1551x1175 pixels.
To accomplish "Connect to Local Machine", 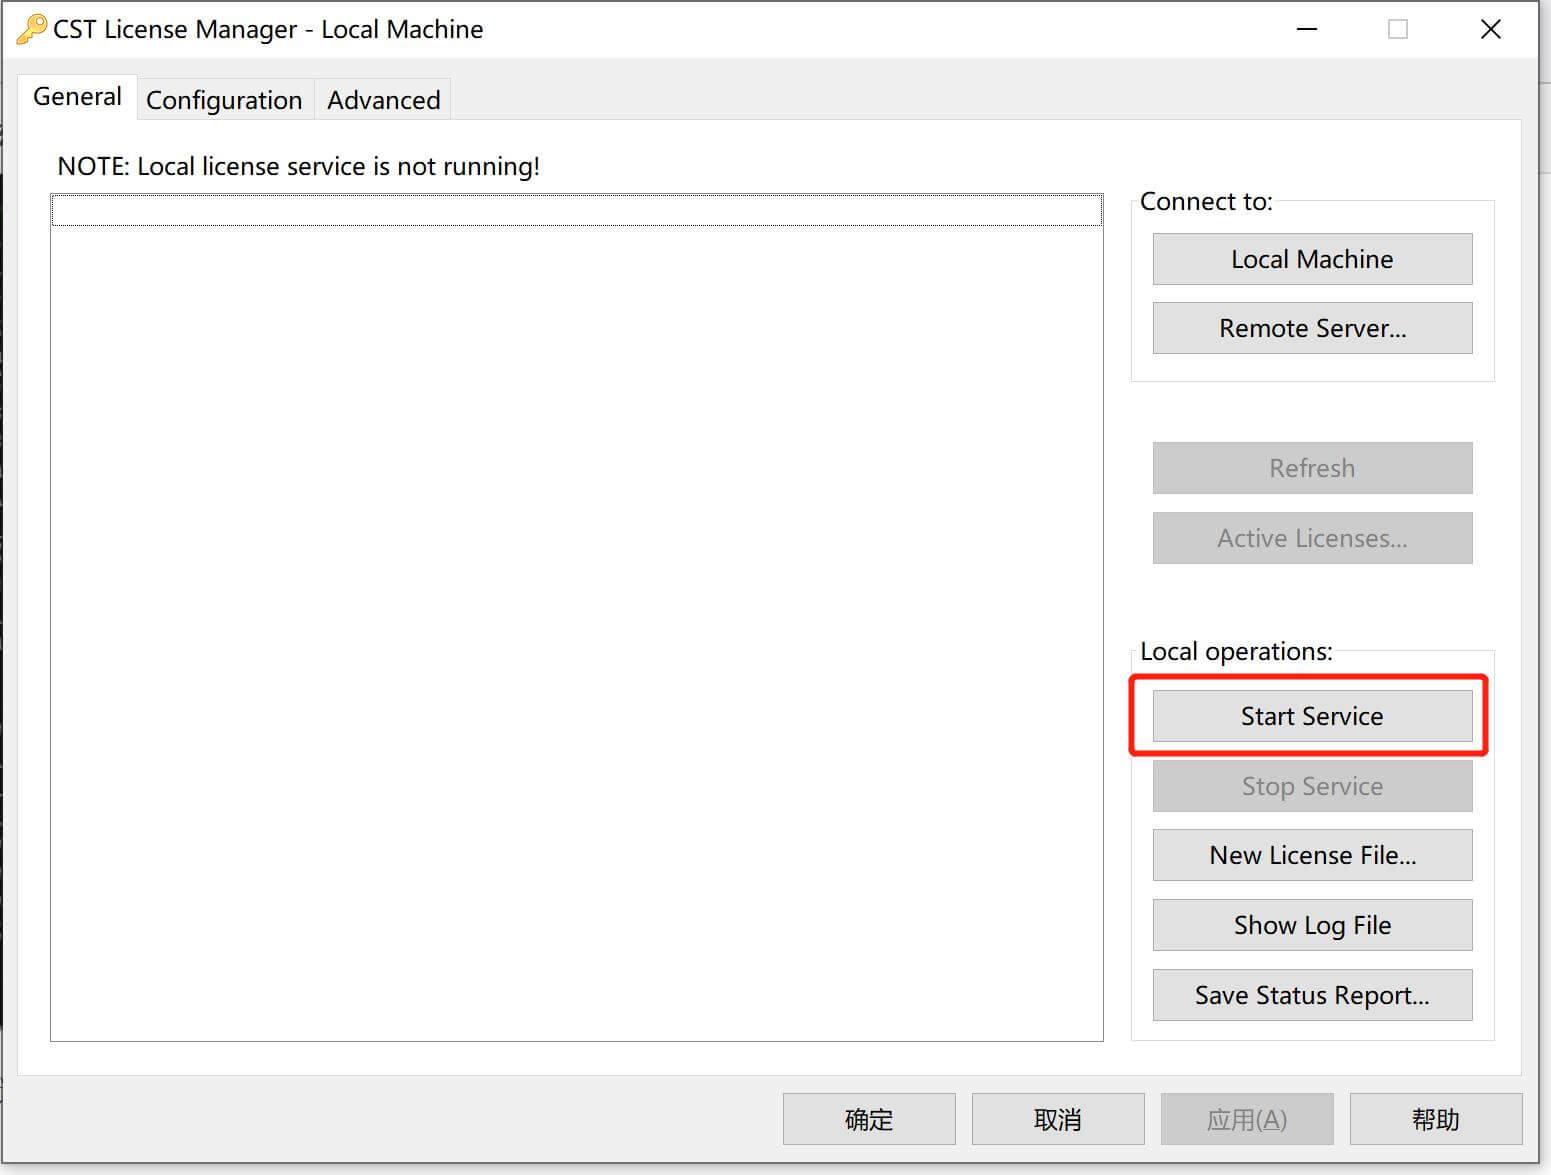I will coord(1311,259).
